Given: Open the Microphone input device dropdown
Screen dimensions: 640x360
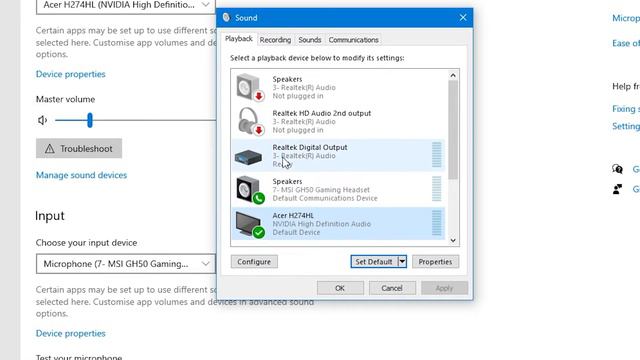Looking at the screenshot, I should 126,264.
